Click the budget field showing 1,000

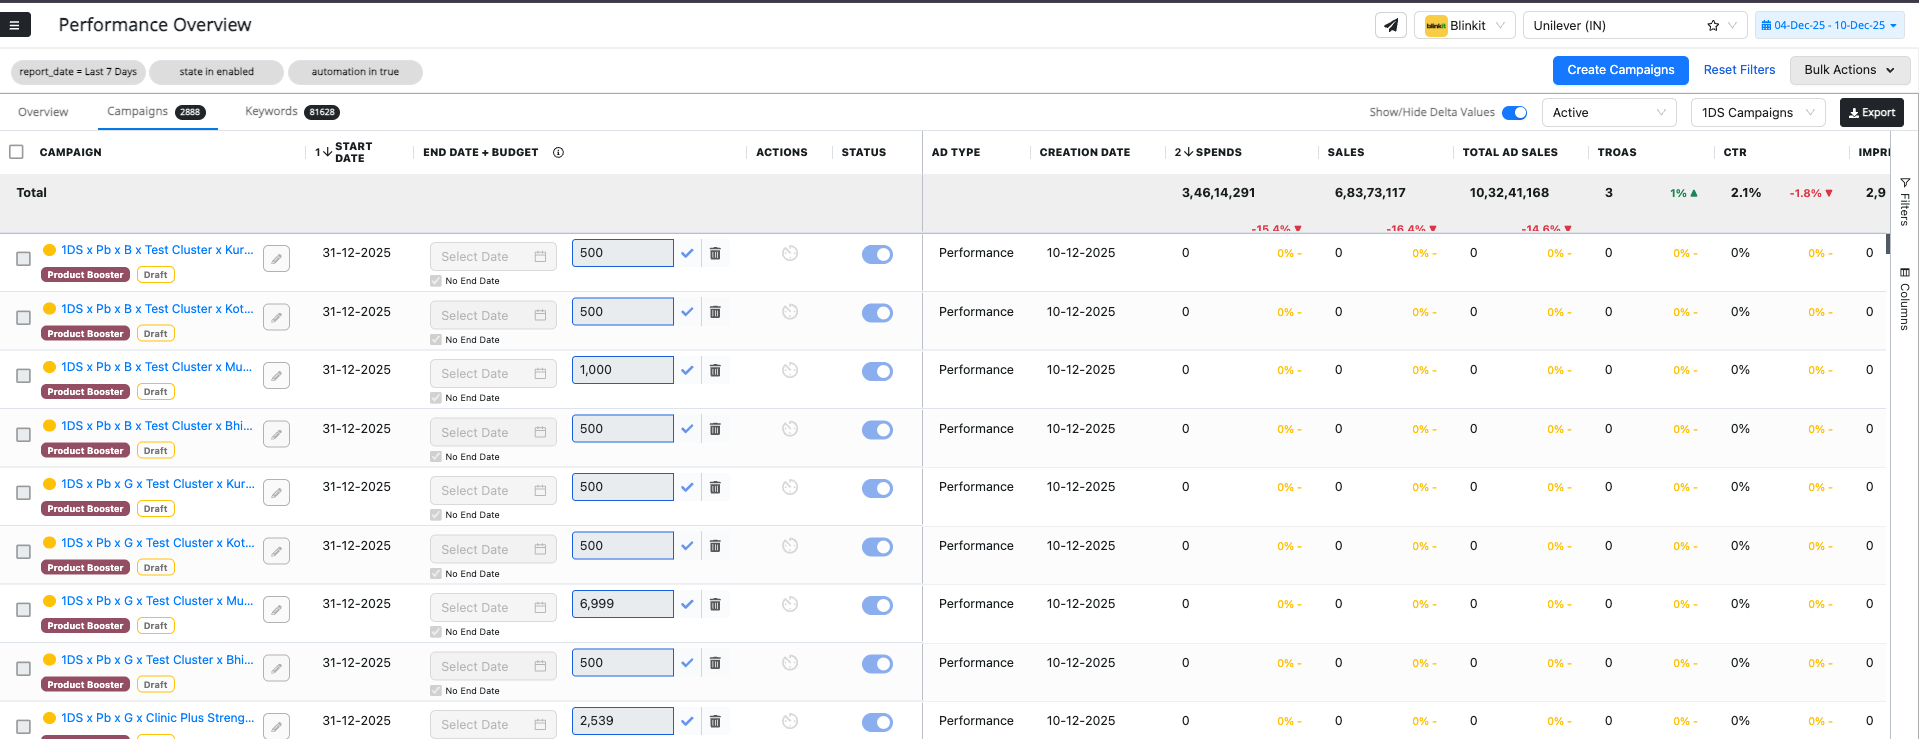click(x=623, y=370)
